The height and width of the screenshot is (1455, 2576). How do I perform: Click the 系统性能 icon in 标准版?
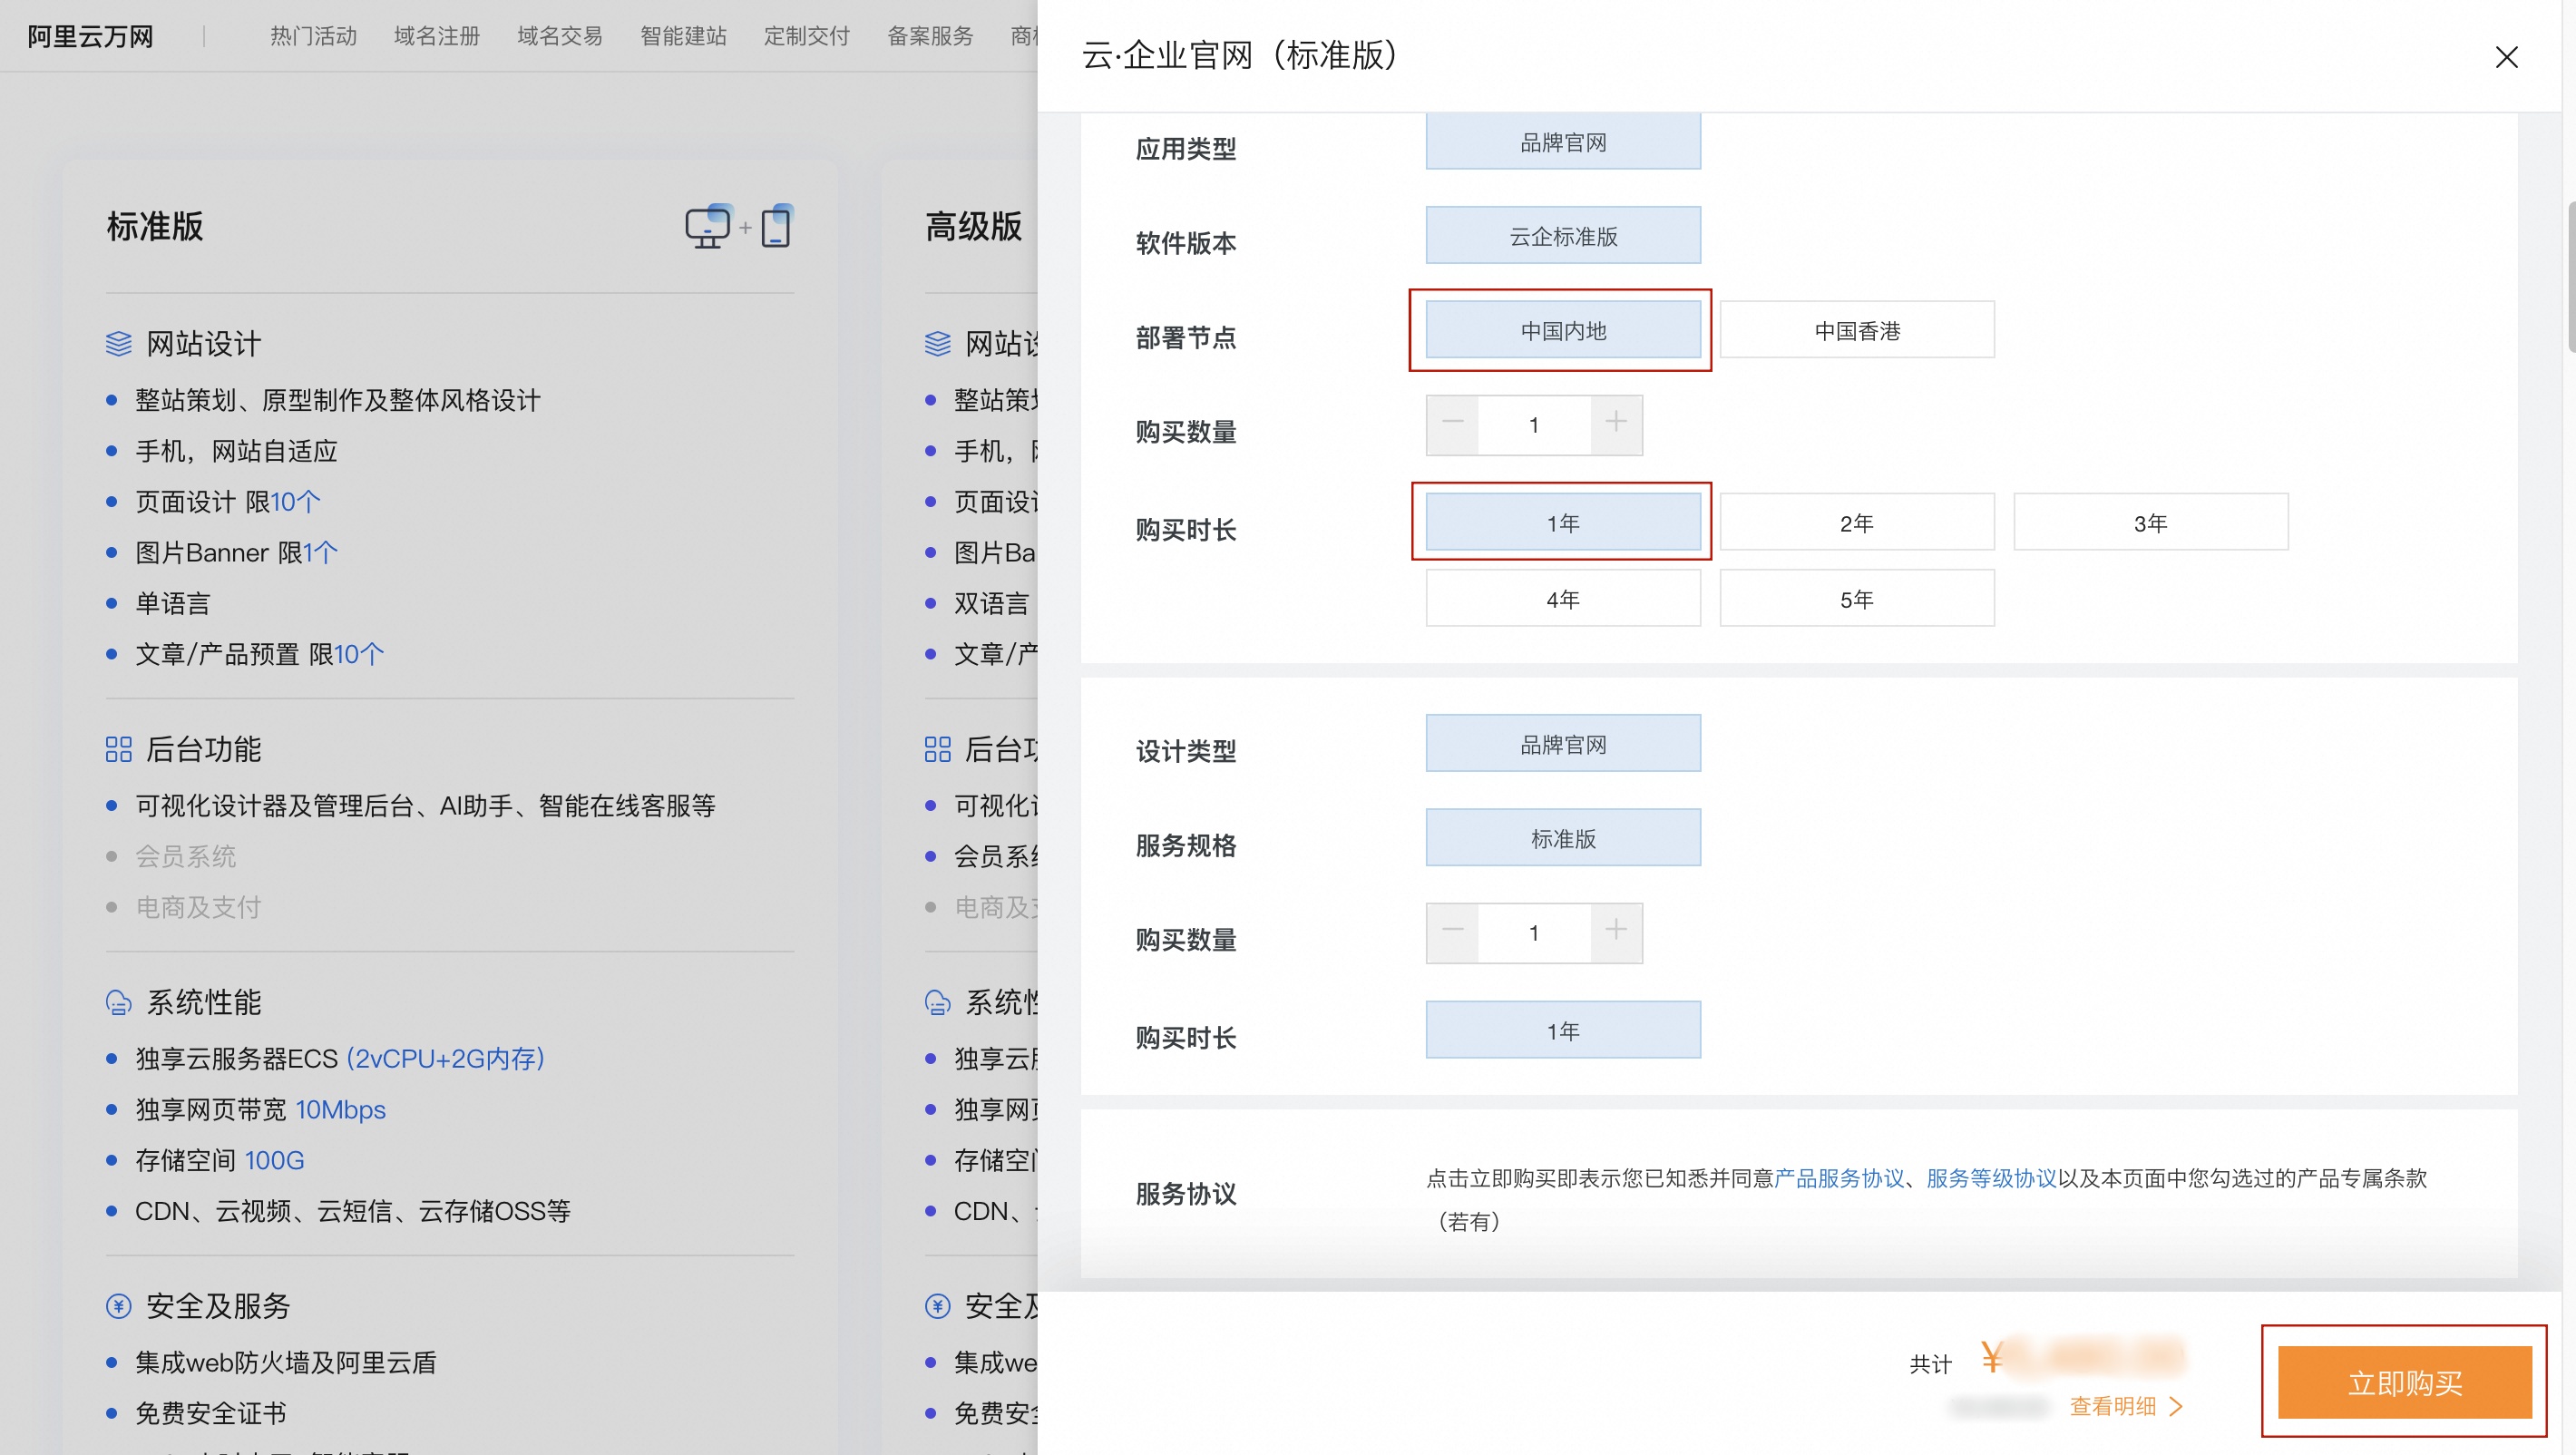118,1002
